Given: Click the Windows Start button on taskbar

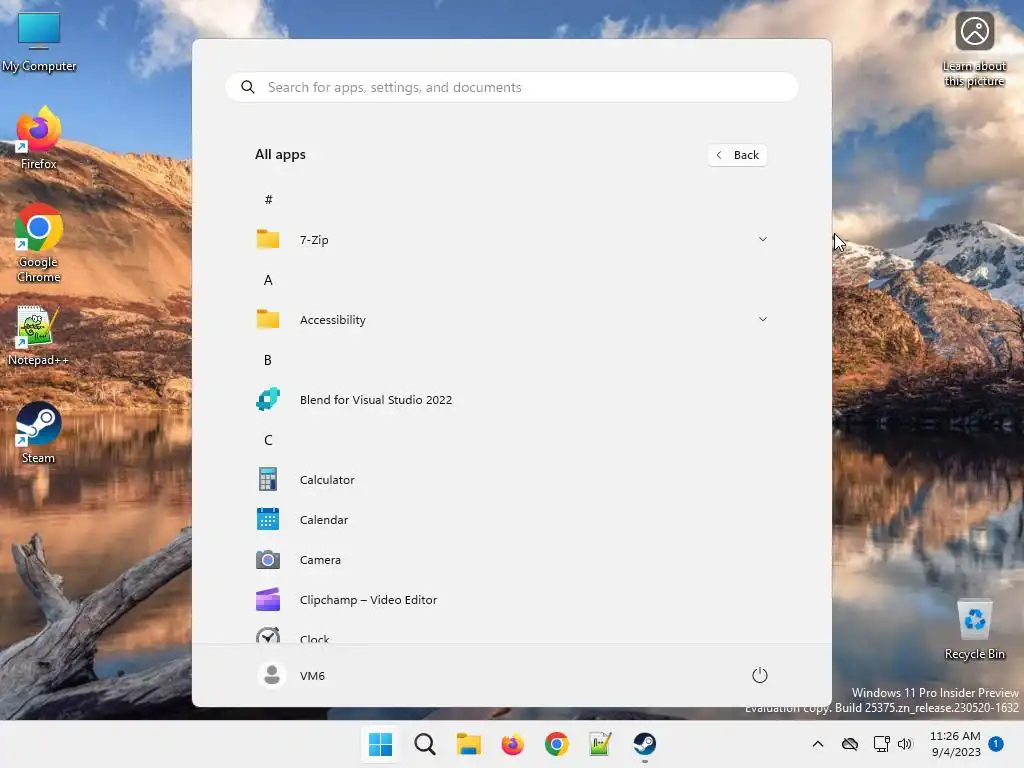Looking at the screenshot, I should 381,744.
